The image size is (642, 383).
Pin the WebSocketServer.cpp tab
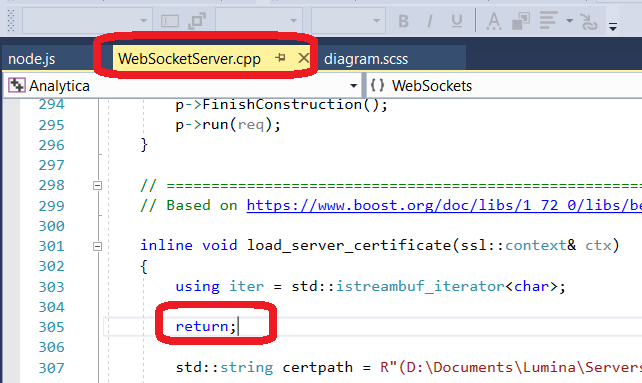click(280, 58)
